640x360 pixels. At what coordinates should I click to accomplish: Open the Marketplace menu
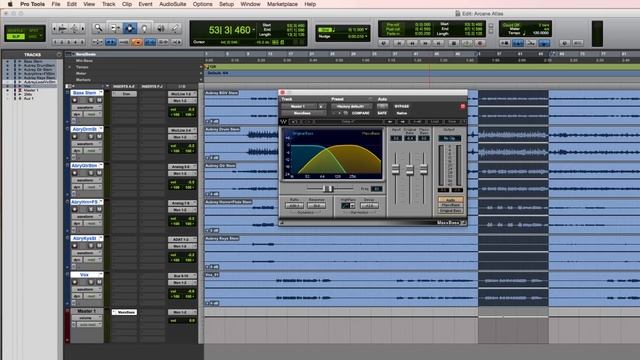click(x=282, y=4)
